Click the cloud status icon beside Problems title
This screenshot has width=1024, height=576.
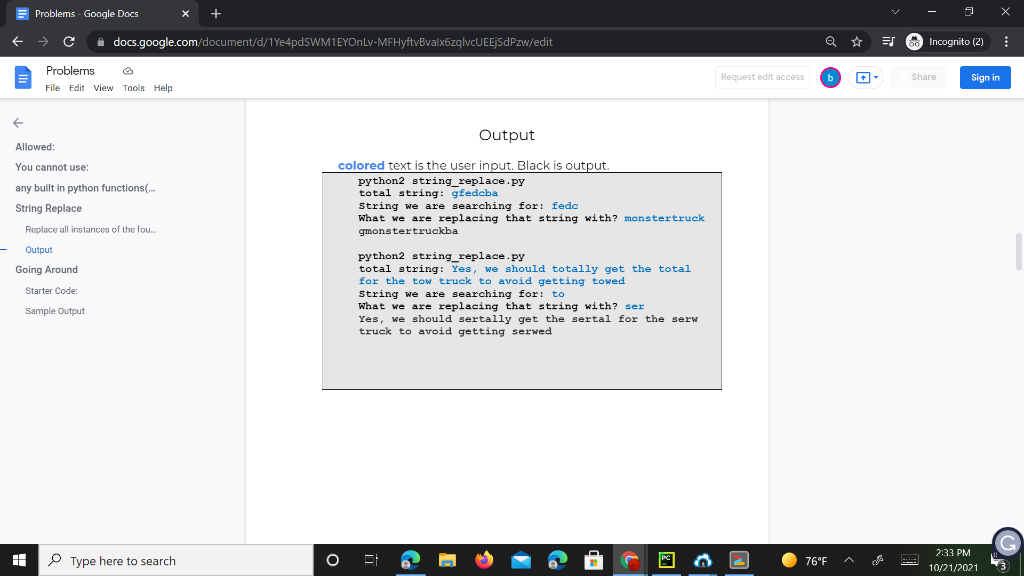coord(126,70)
